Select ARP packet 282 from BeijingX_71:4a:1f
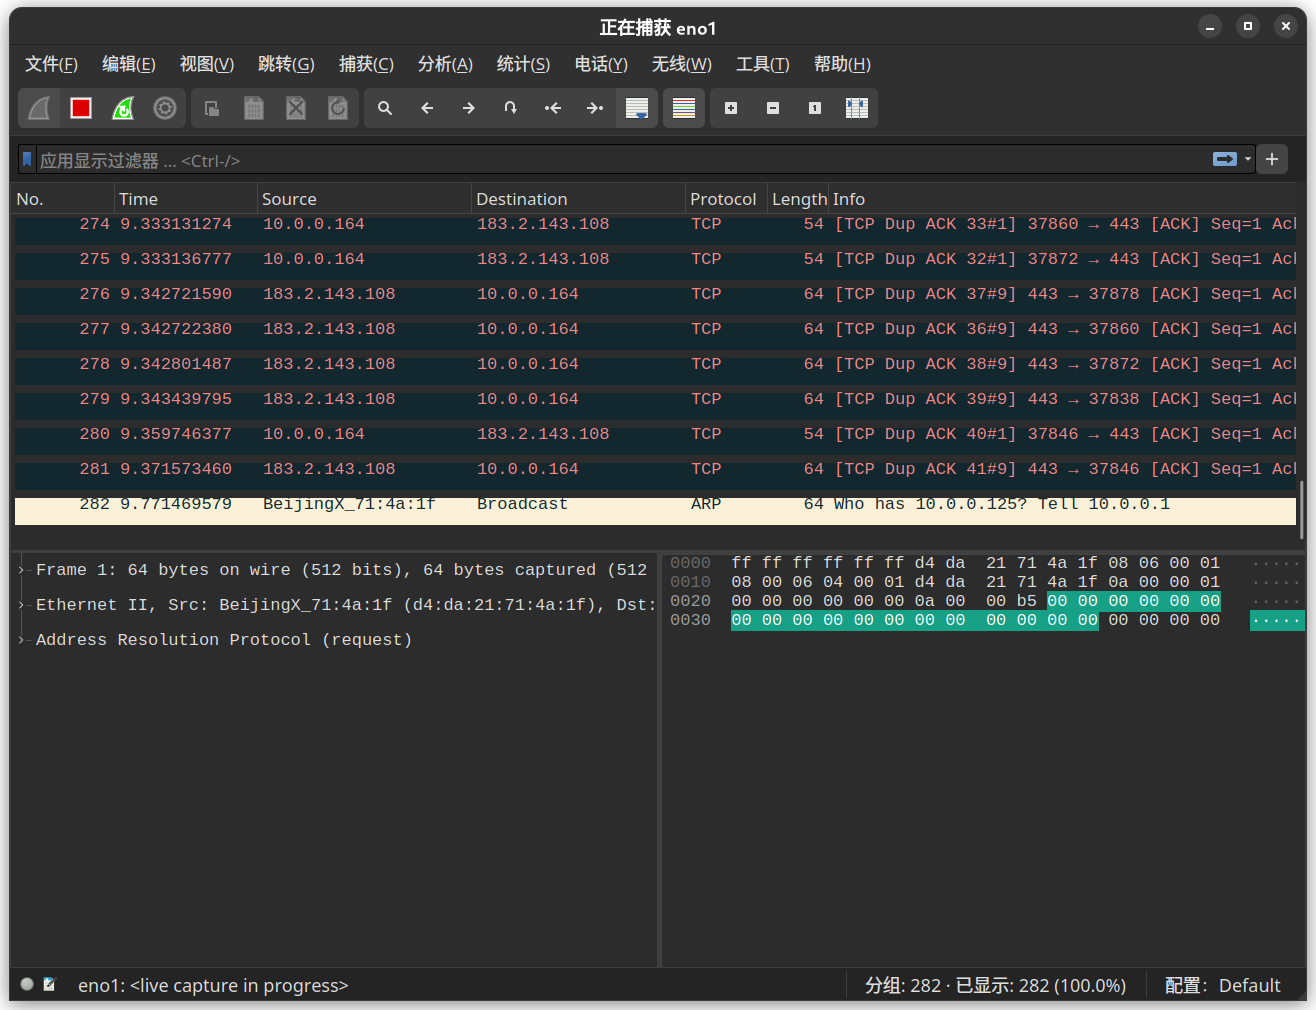The width and height of the screenshot is (1316, 1010). point(655,508)
